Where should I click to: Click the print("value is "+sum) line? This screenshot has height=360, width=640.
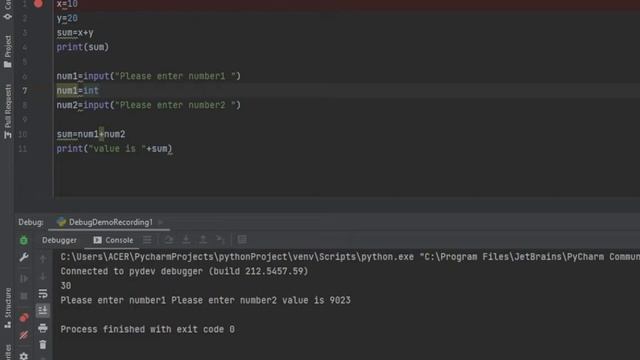(x=115, y=149)
